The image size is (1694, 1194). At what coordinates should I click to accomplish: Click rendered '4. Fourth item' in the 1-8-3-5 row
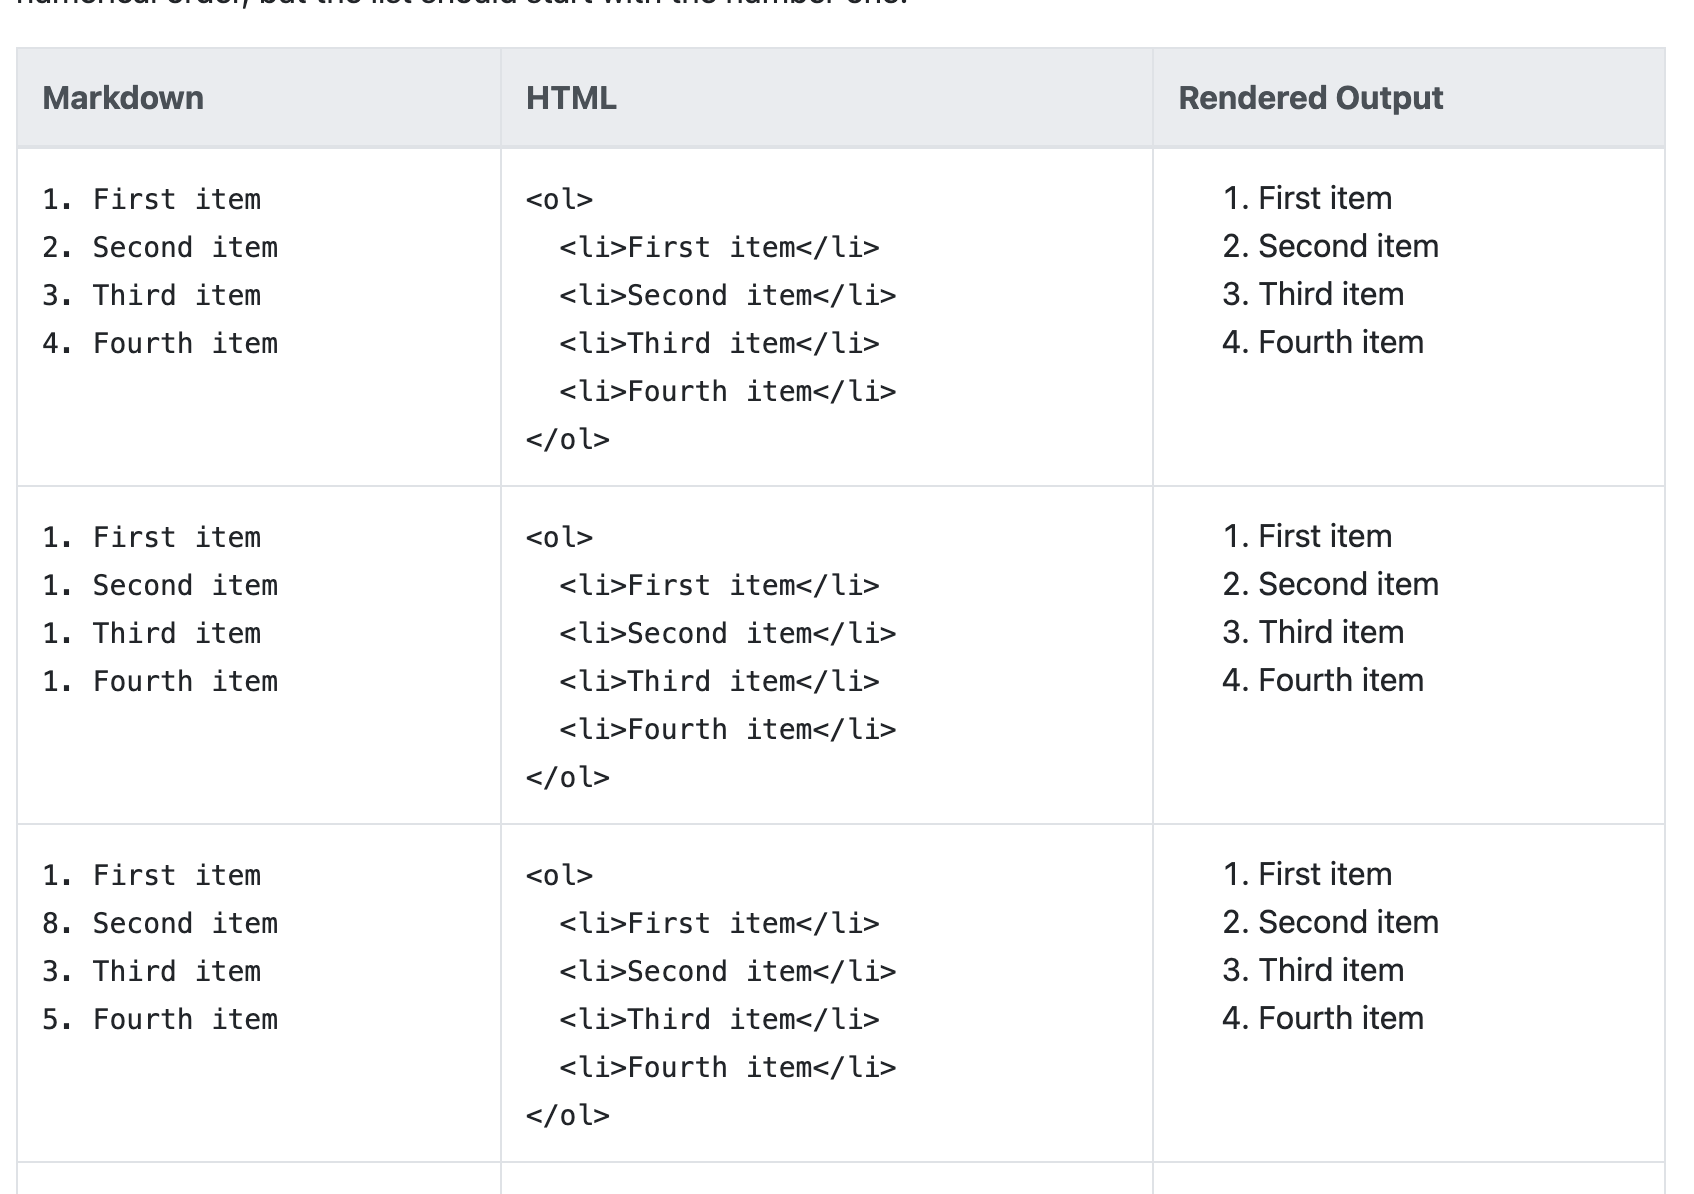1323,1018
